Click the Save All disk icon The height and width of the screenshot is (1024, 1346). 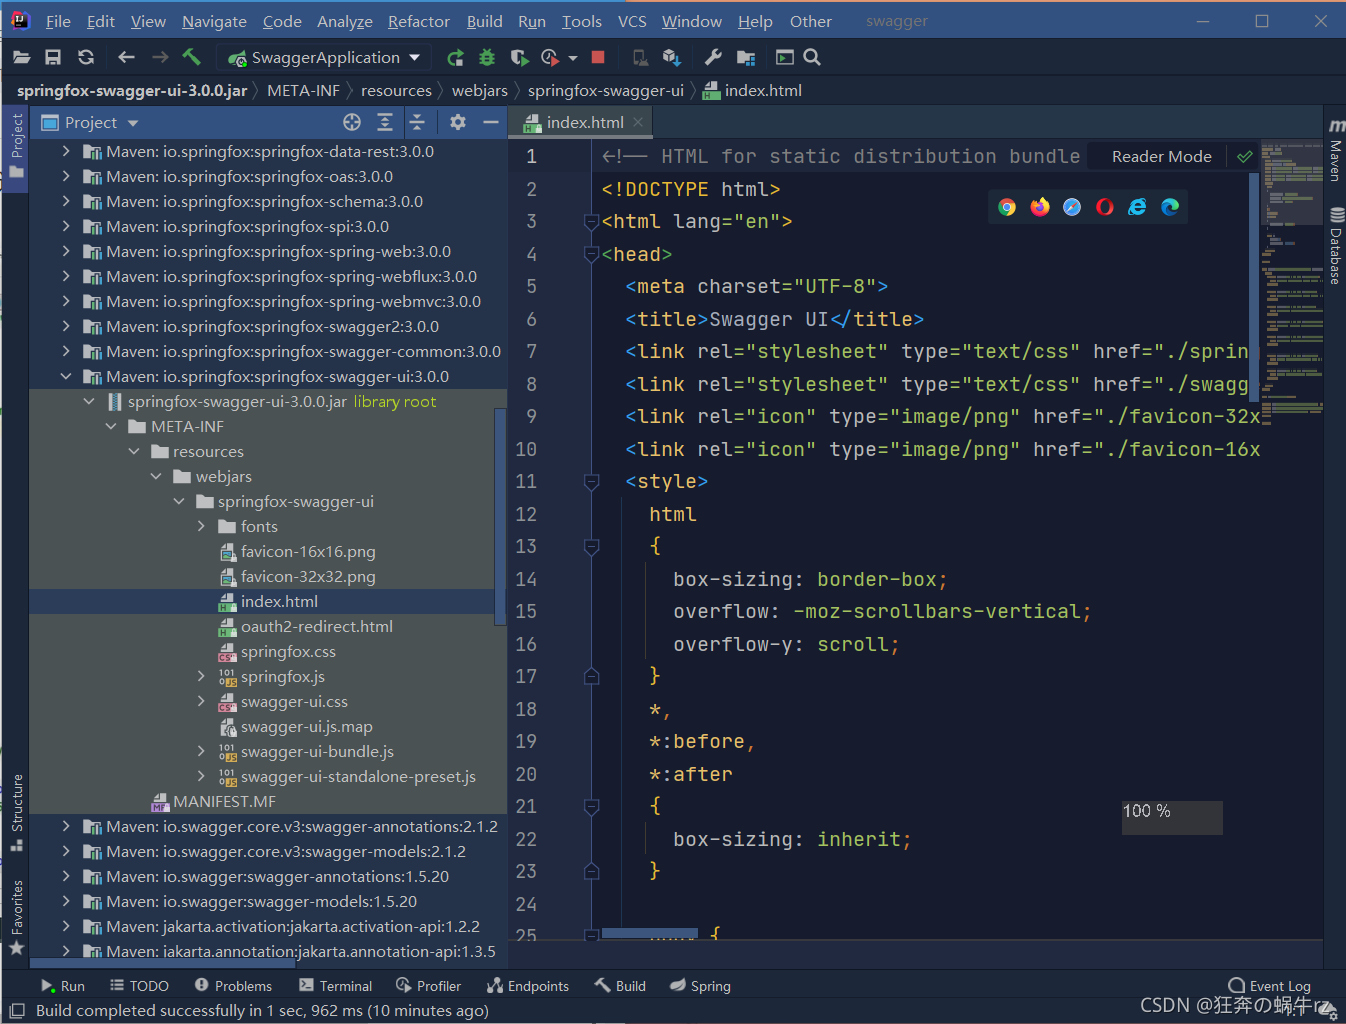[x=53, y=58]
